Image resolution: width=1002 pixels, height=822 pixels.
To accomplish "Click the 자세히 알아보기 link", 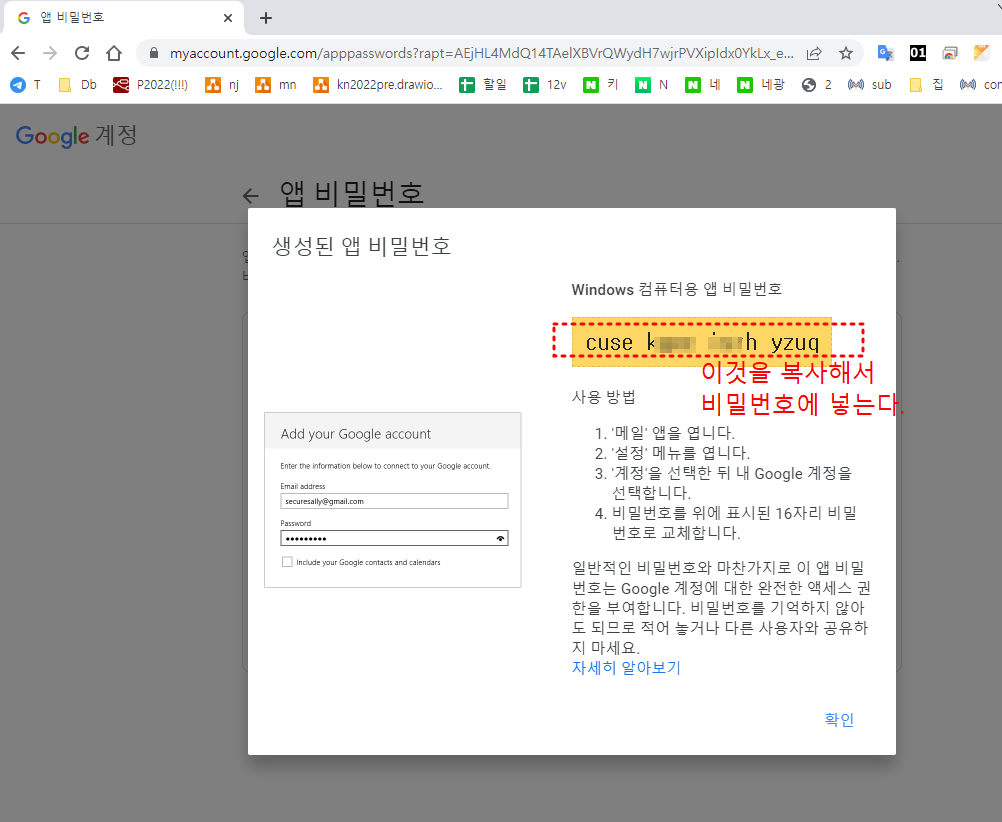I will (626, 668).
